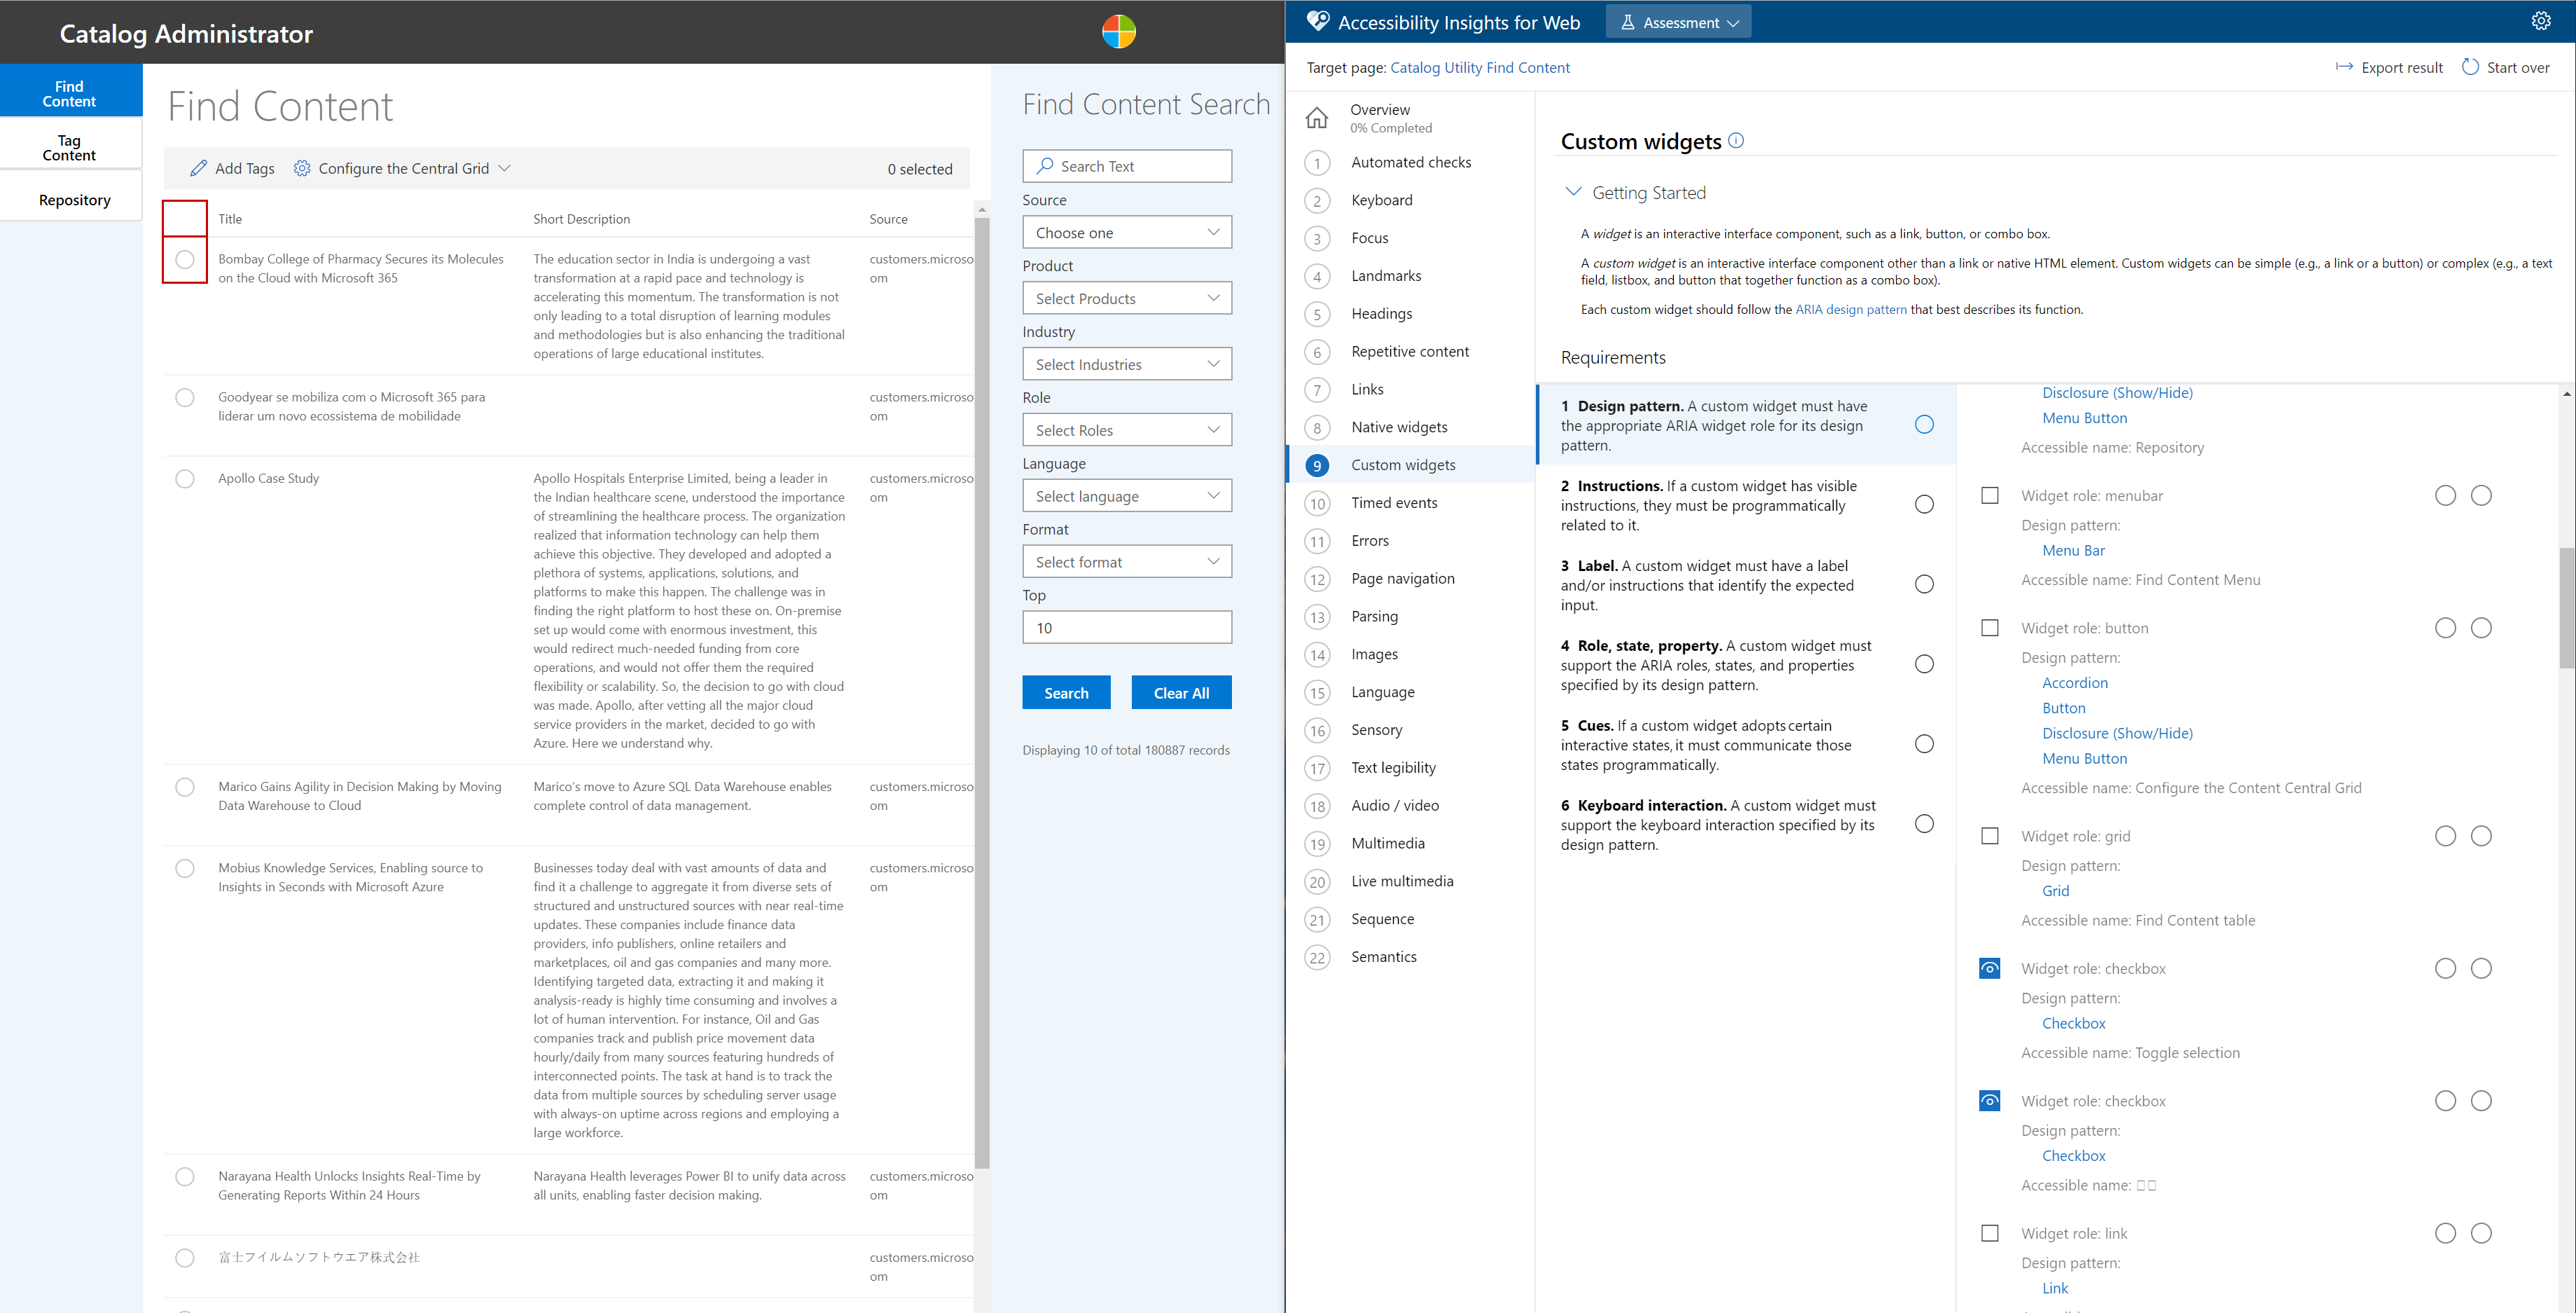Image resolution: width=2576 pixels, height=1313 pixels.
Task: Click the Configure the Central Grid gear
Action: click(x=302, y=168)
